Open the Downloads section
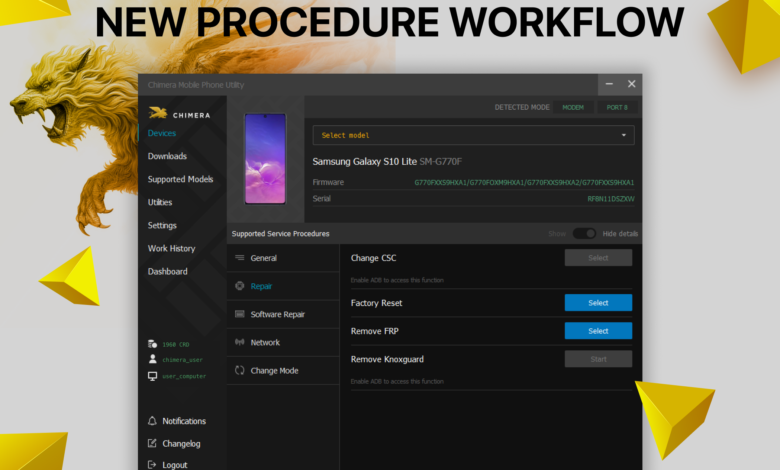This screenshot has height=470, width=780. (167, 156)
